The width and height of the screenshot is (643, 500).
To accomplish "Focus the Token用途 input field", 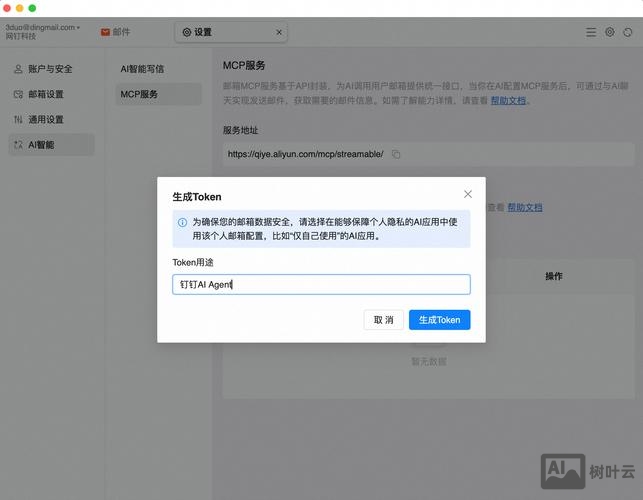I will pos(321,284).
